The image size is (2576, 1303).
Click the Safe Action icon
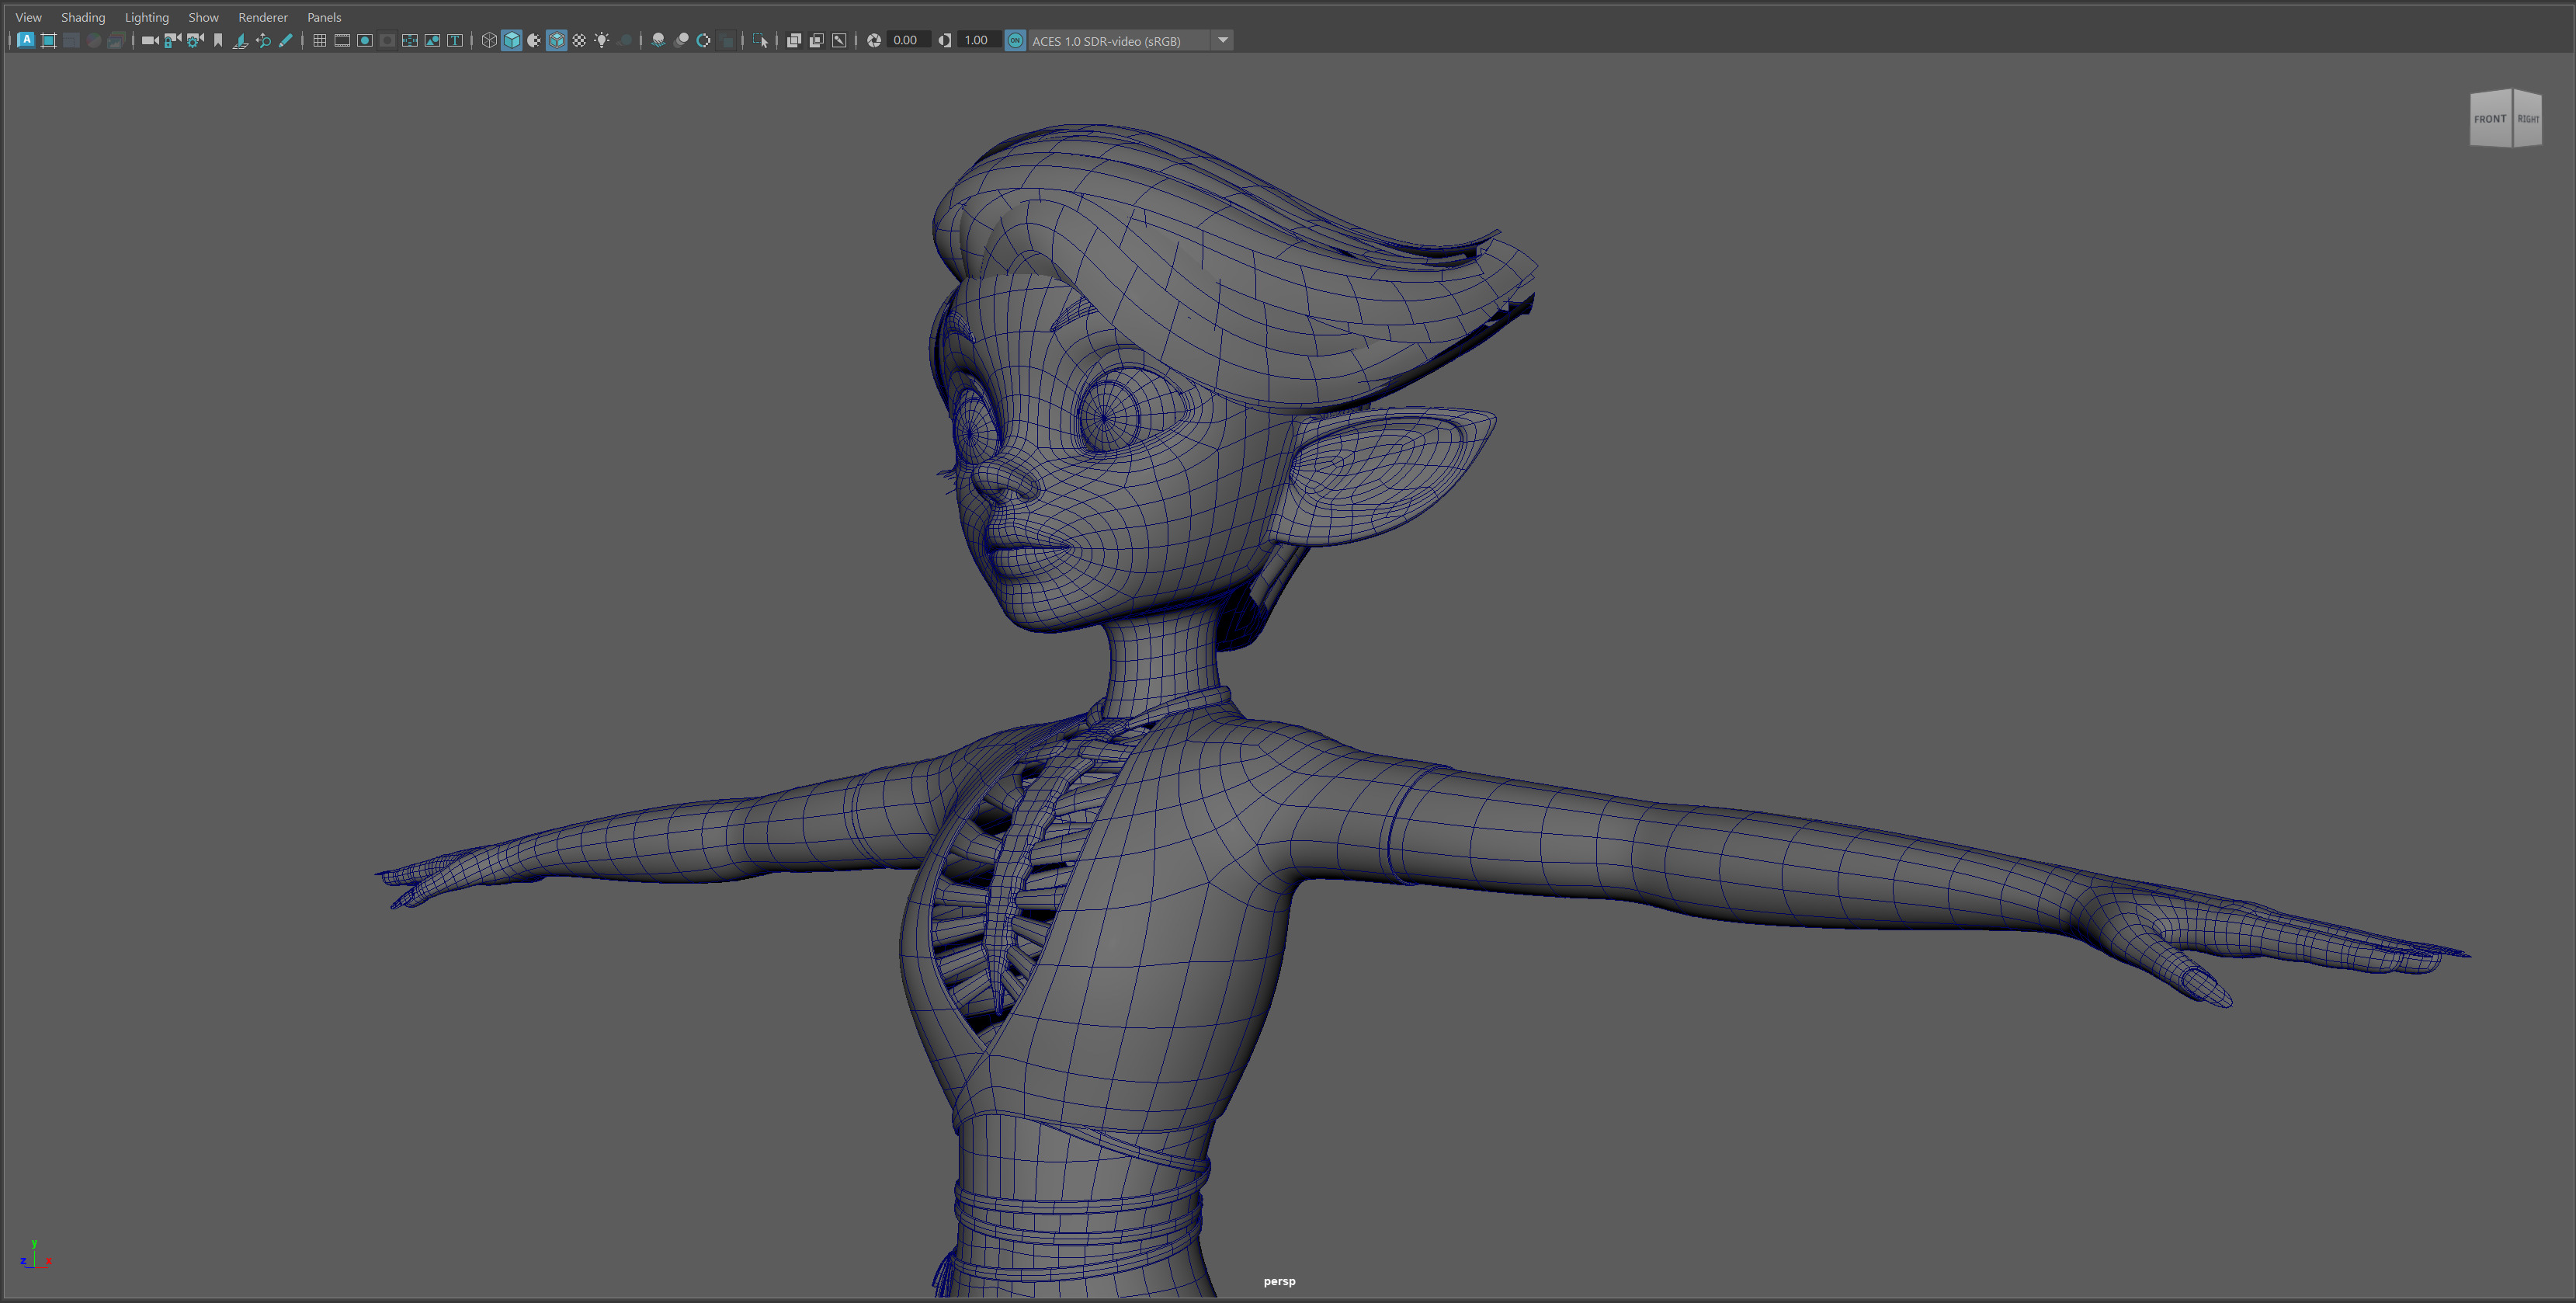(432, 40)
